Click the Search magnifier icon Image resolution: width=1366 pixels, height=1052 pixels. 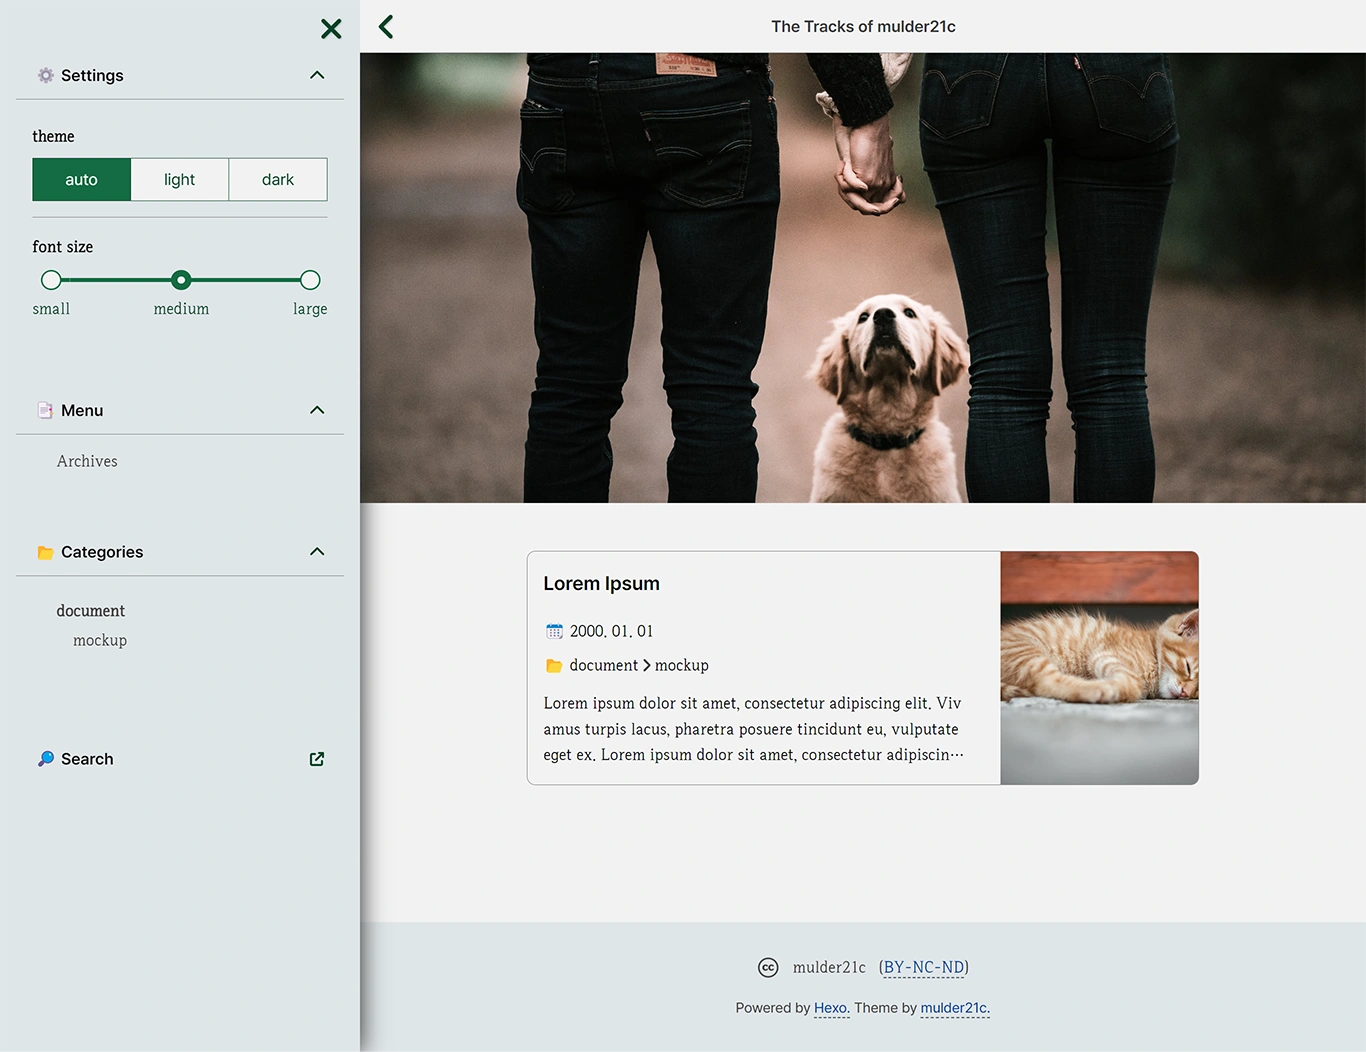(x=45, y=759)
